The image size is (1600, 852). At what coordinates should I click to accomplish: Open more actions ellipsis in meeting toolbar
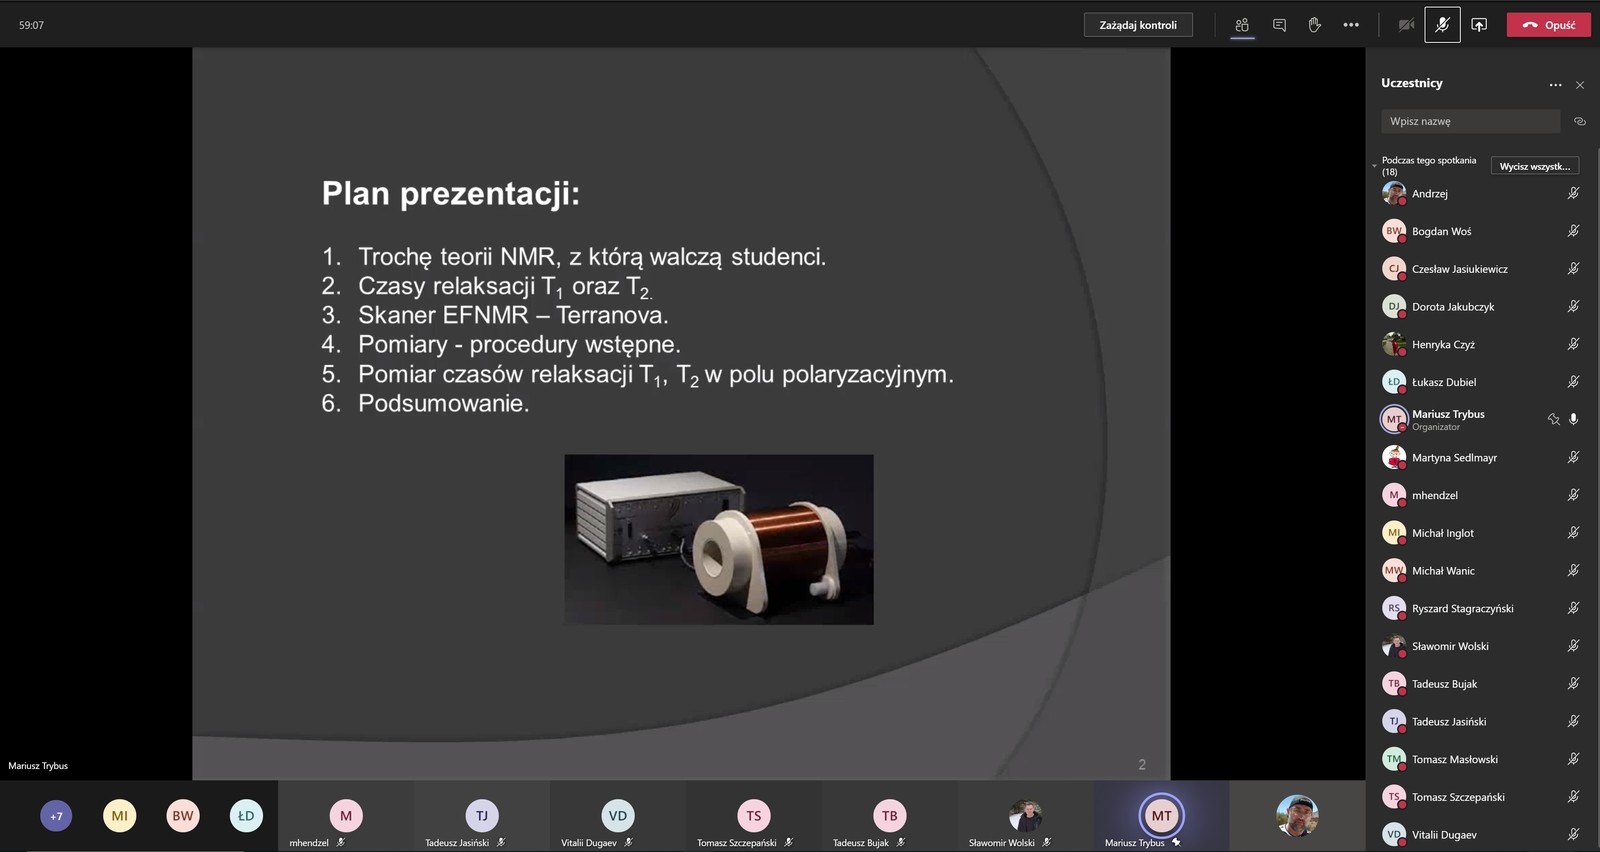point(1351,25)
